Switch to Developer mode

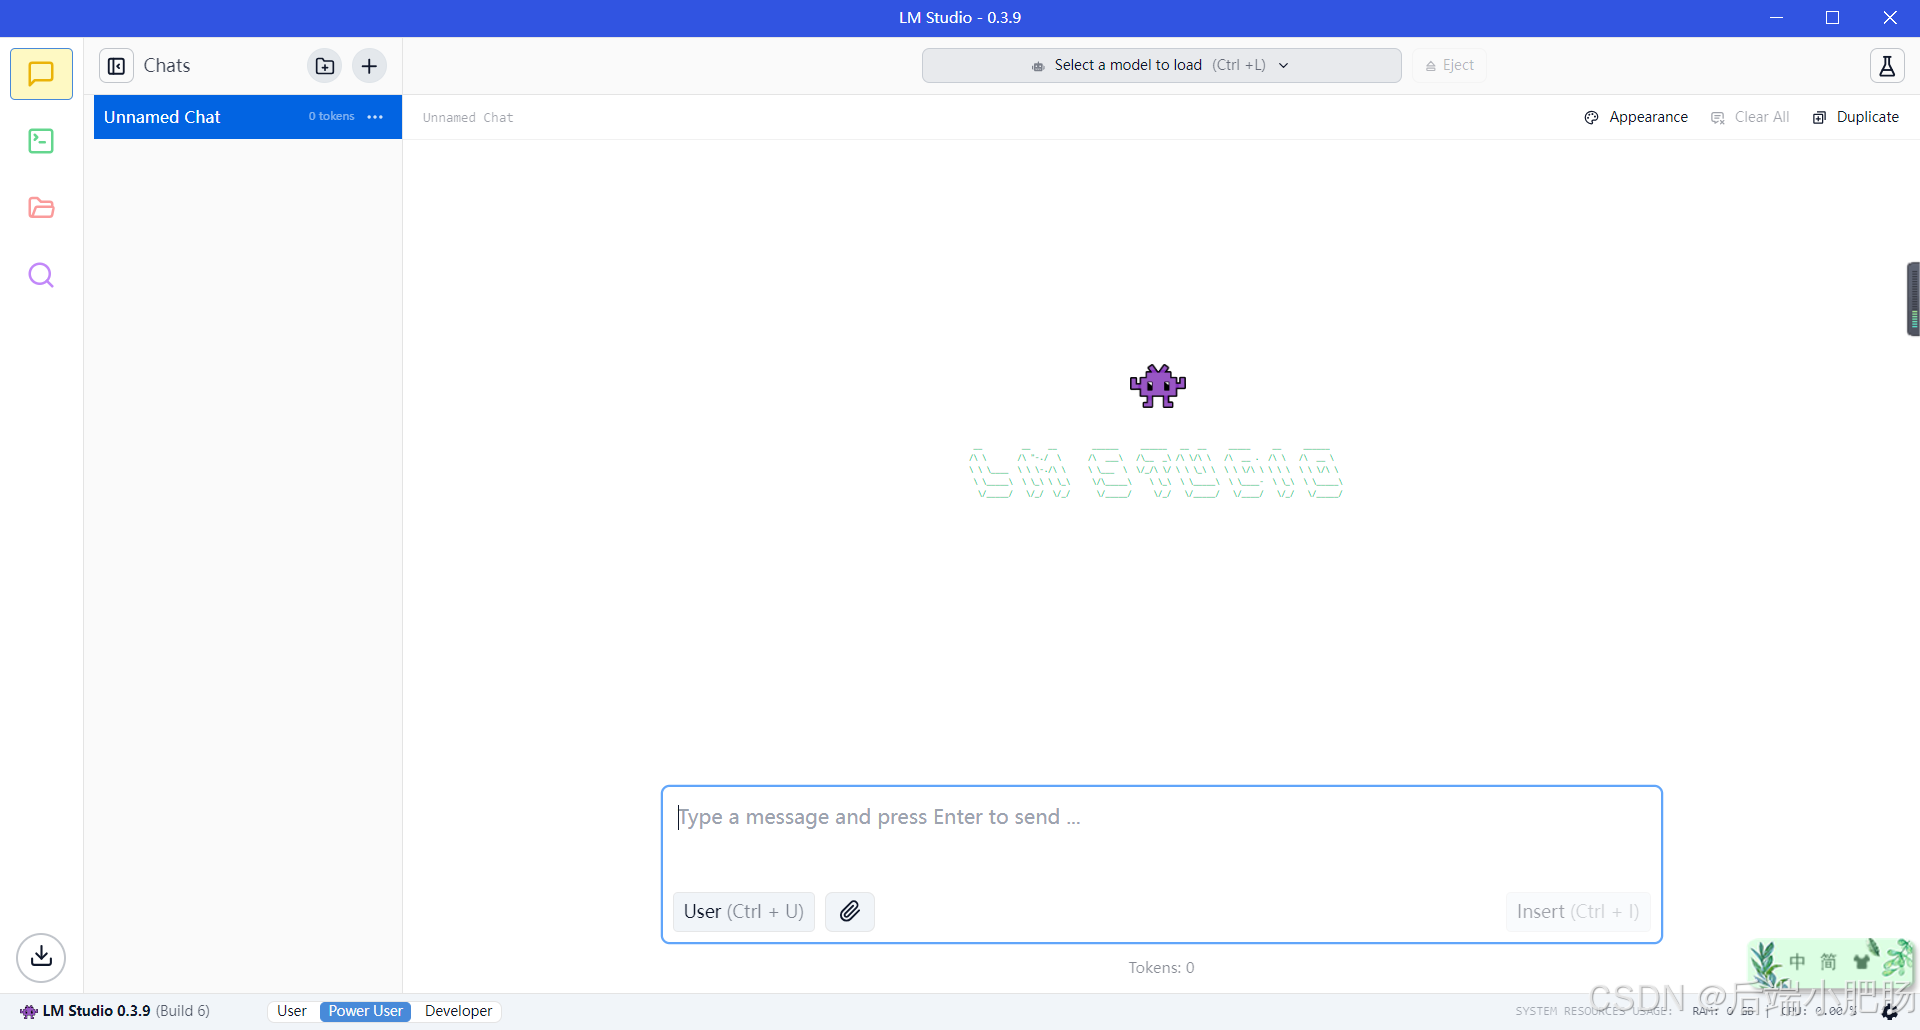458,1011
